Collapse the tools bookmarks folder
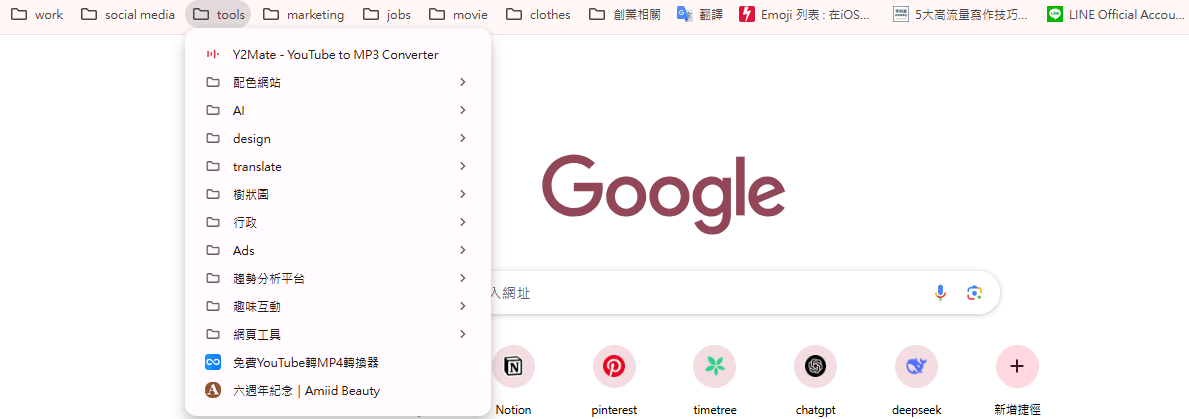The width and height of the screenshot is (1189, 419). [219, 14]
